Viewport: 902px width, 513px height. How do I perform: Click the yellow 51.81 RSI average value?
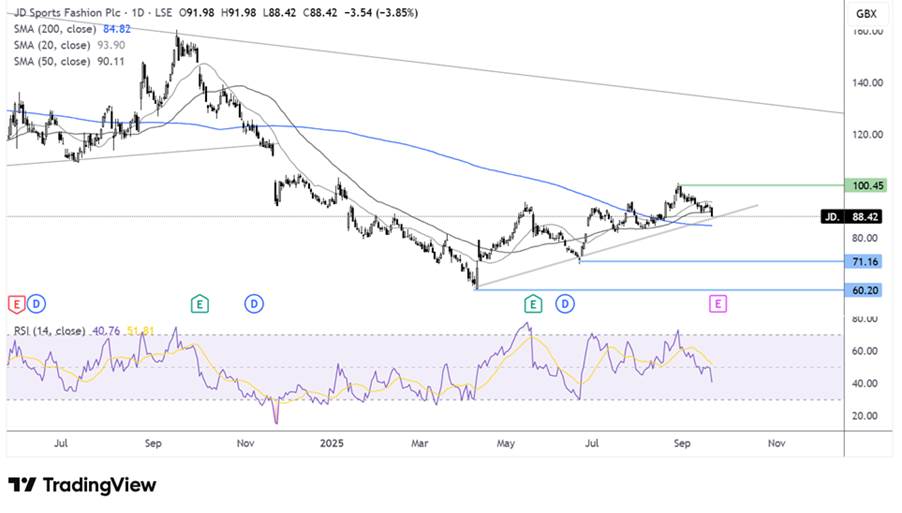141,331
